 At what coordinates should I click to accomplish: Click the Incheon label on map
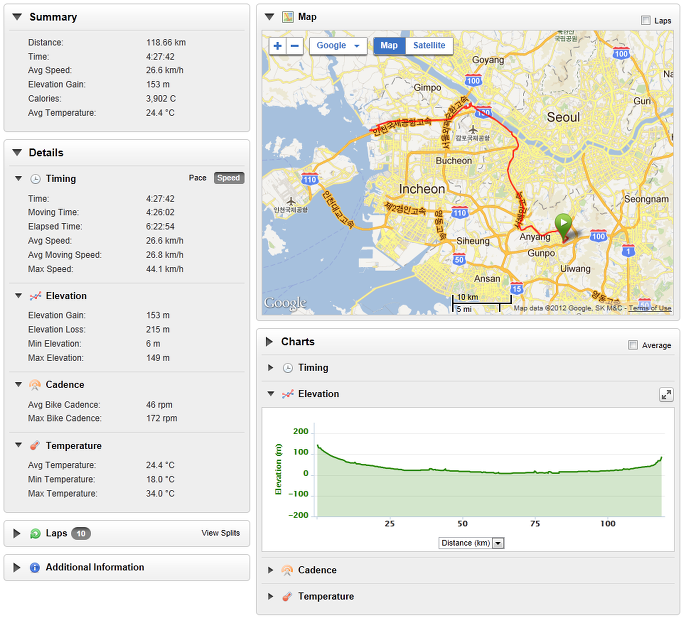coord(422,189)
